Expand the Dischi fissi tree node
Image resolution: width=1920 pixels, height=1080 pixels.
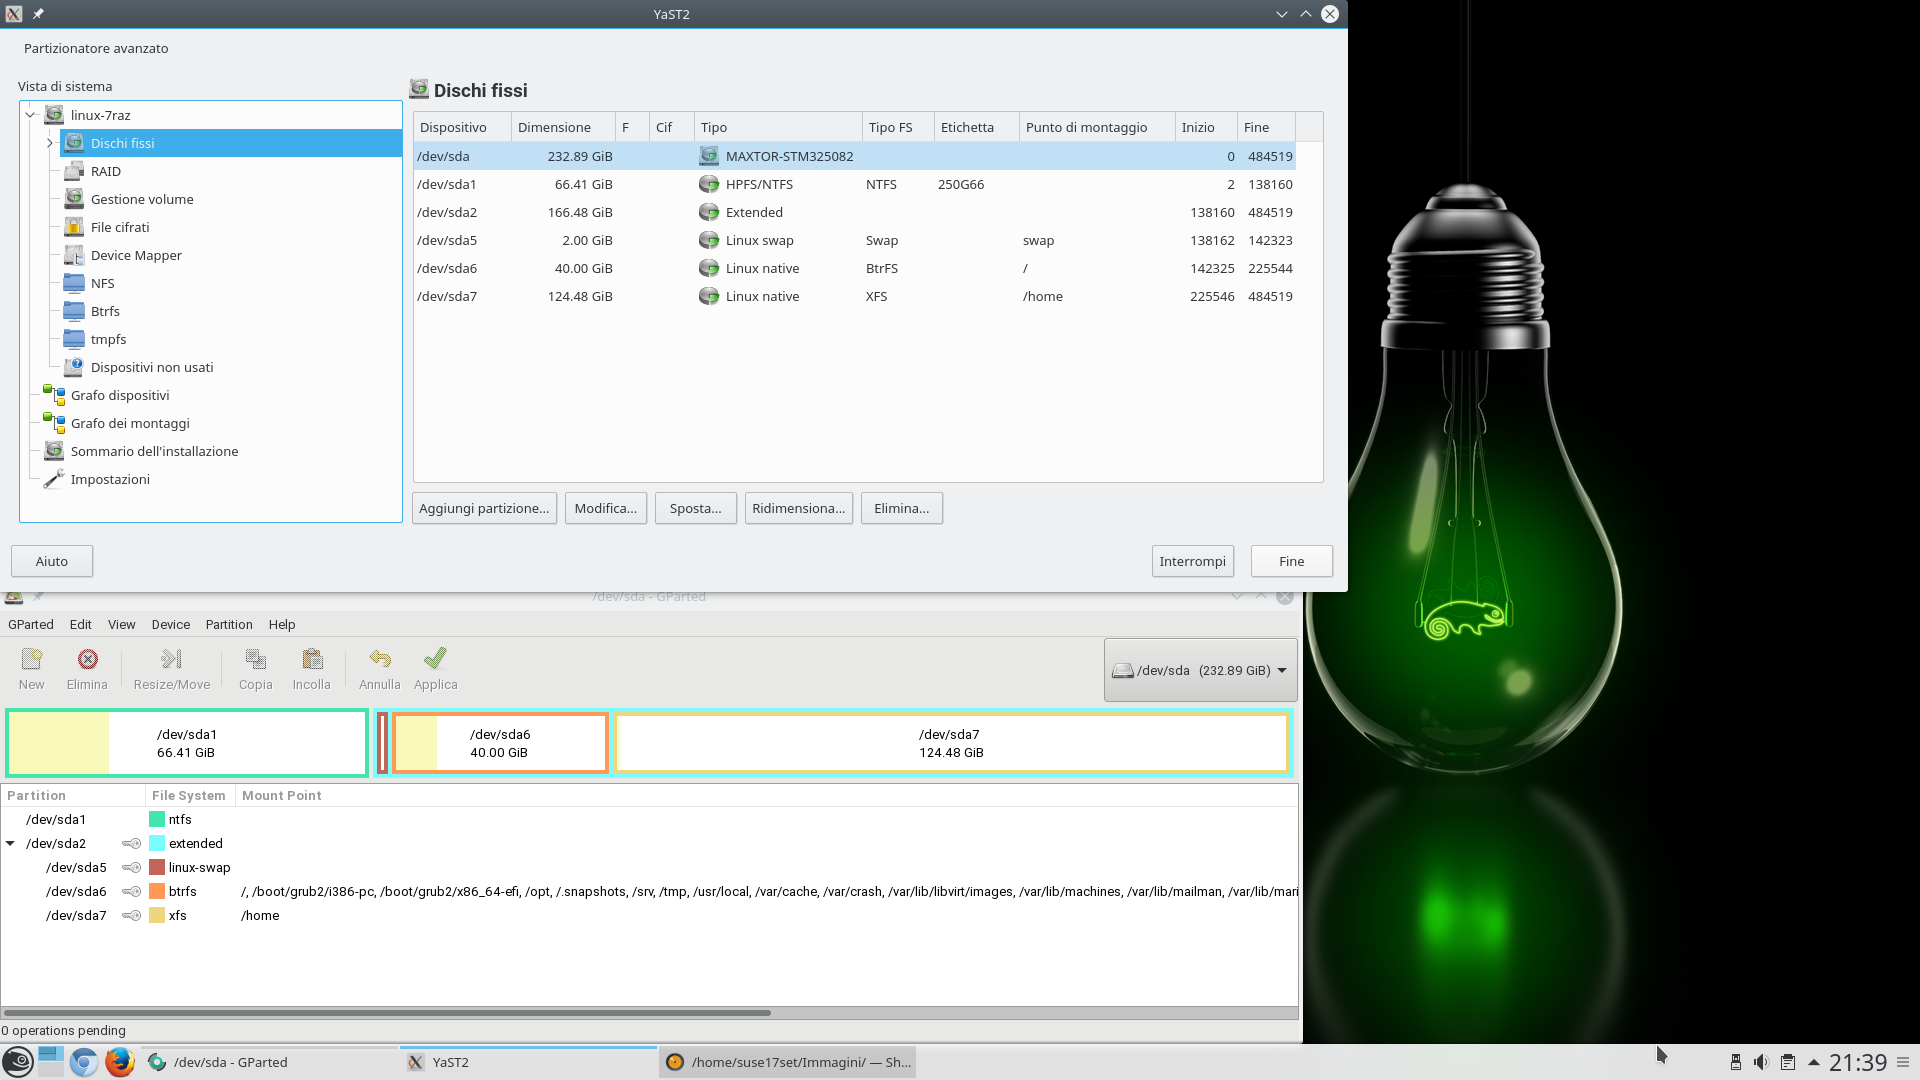[x=49, y=143]
